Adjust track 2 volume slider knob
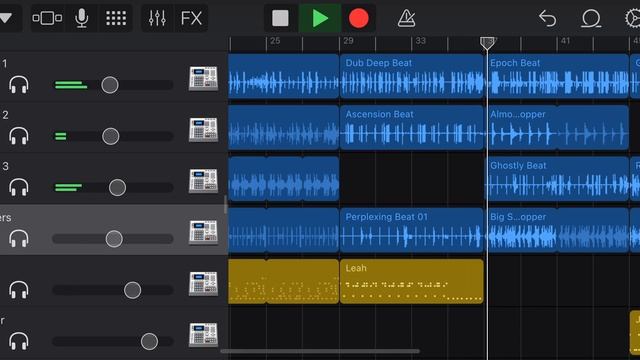The height and width of the screenshot is (360, 640). click(x=111, y=136)
